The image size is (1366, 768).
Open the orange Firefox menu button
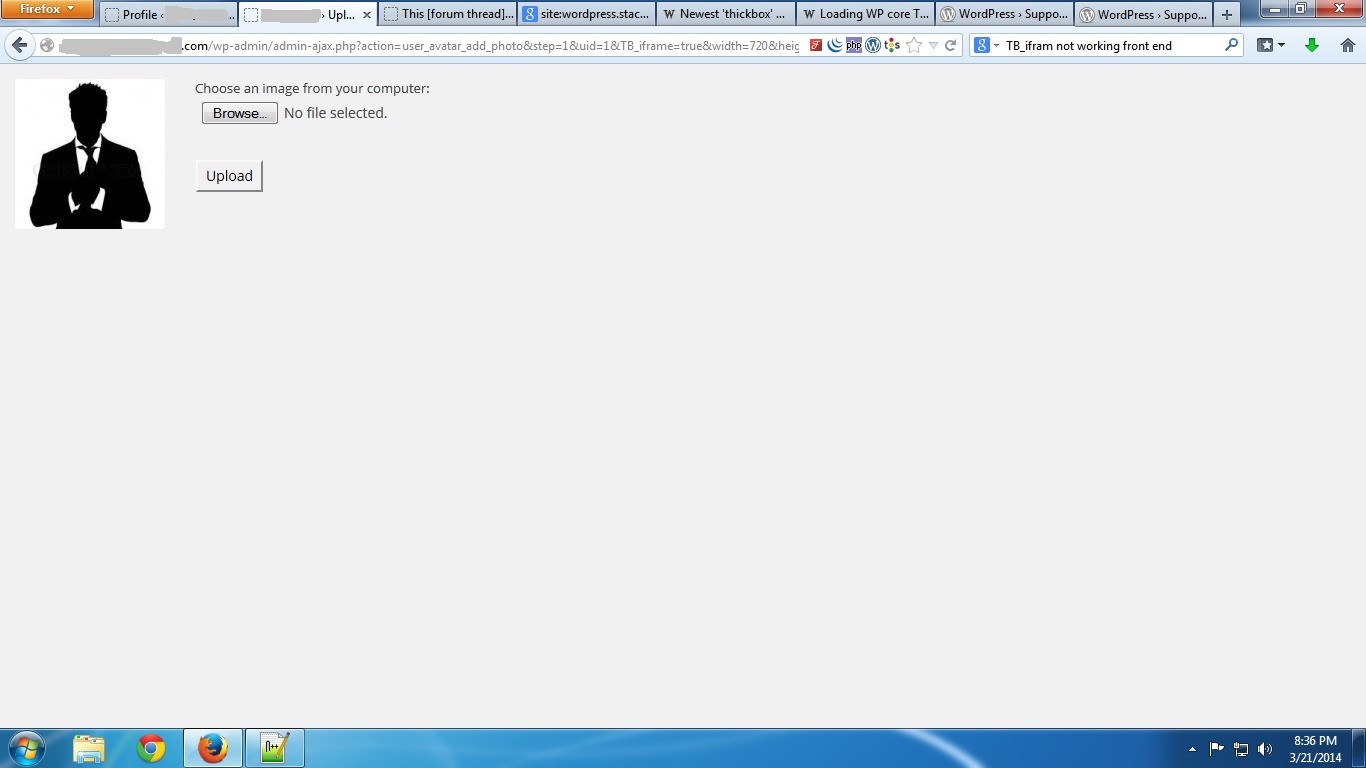pyautogui.click(x=47, y=9)
